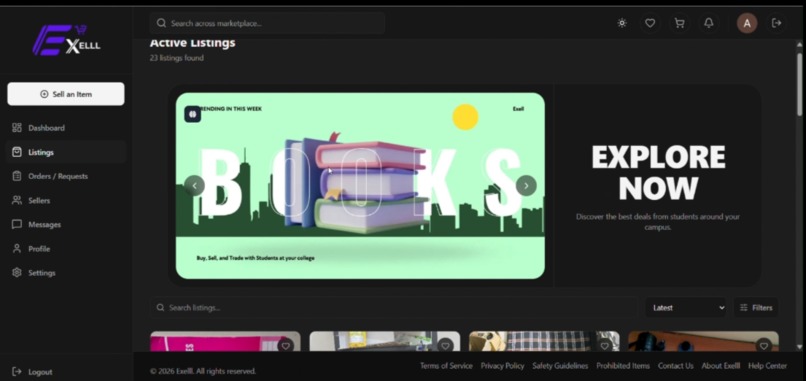This screenshot has width=806, height=381.
Task: Open wishlist heart icon in header
Action: click(650, 23)
